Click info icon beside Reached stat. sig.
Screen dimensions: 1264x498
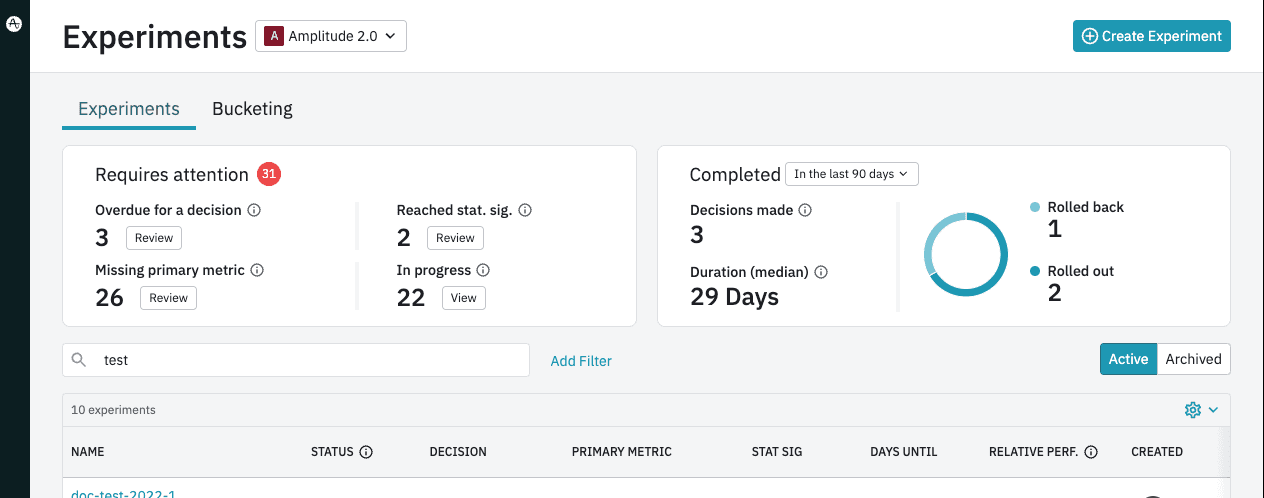(525, 211)
